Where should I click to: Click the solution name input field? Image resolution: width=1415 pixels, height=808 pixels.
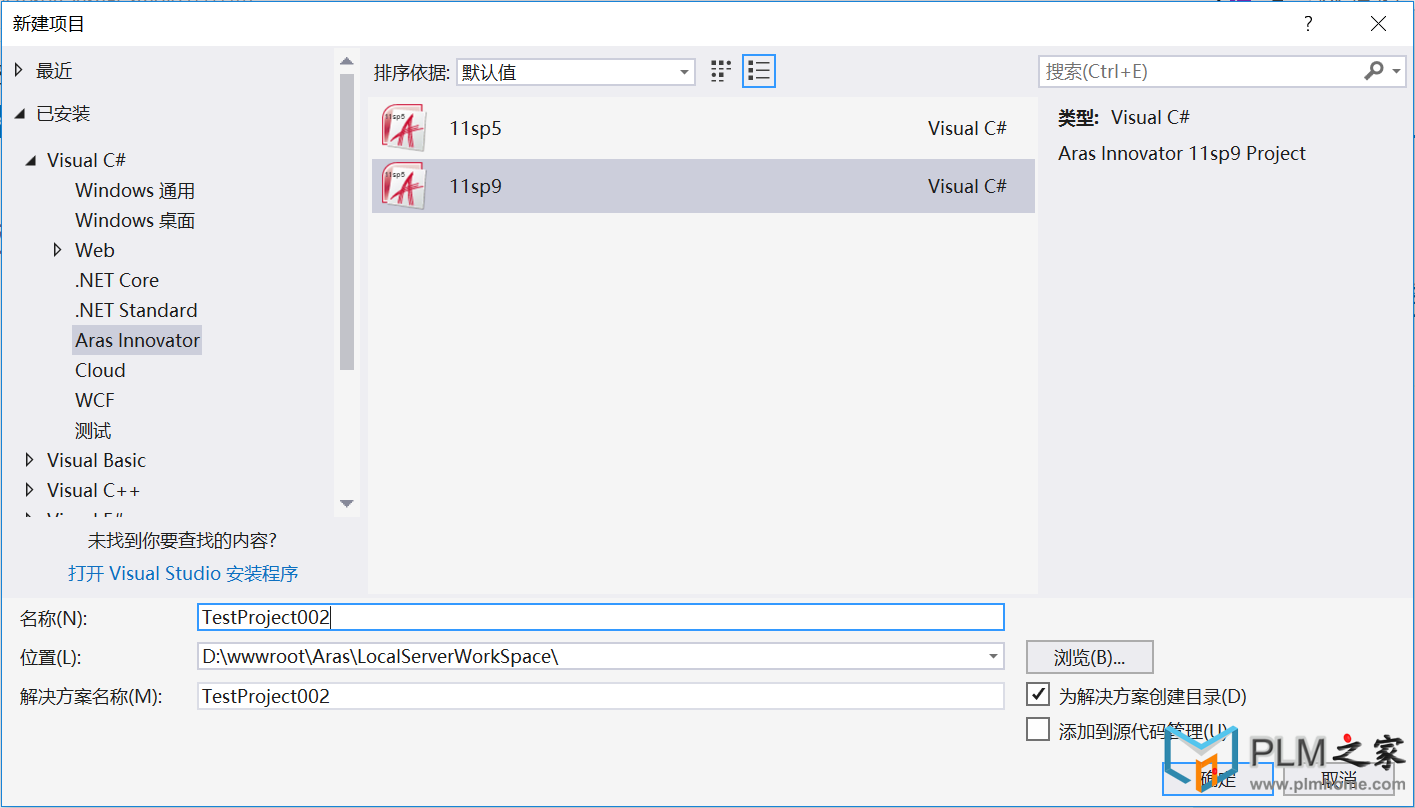pyautogui.click(x=601, y=696)
